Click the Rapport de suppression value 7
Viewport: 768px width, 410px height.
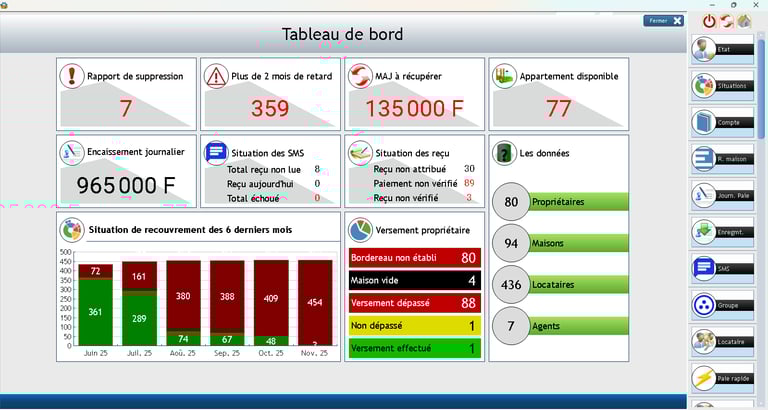[x=126, y=108]
